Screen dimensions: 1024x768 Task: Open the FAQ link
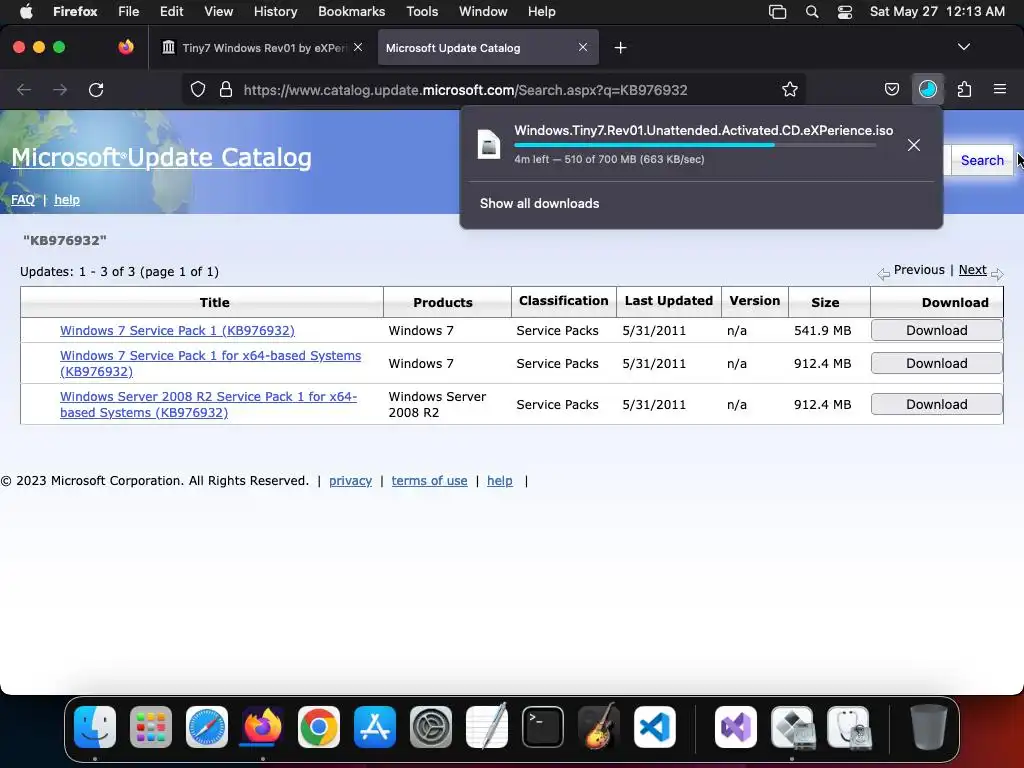click(x=23, y=200)
